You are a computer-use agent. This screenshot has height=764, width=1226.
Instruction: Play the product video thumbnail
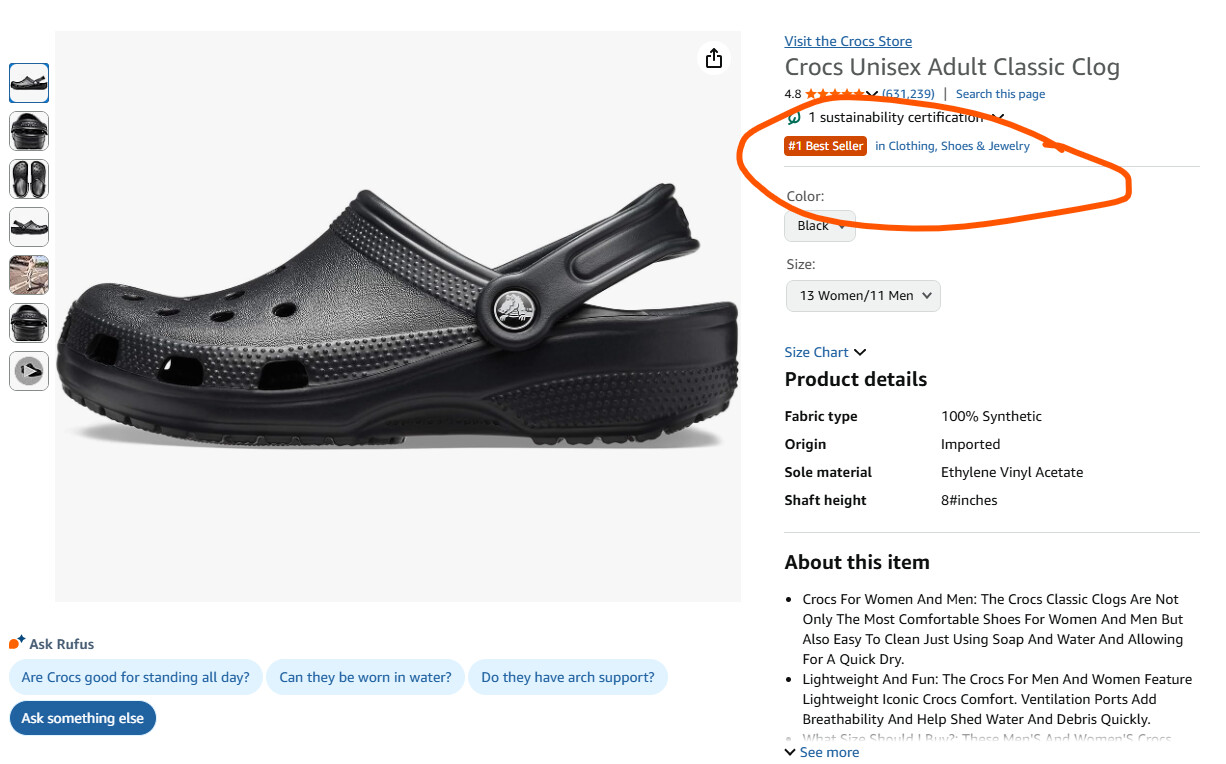29,371
